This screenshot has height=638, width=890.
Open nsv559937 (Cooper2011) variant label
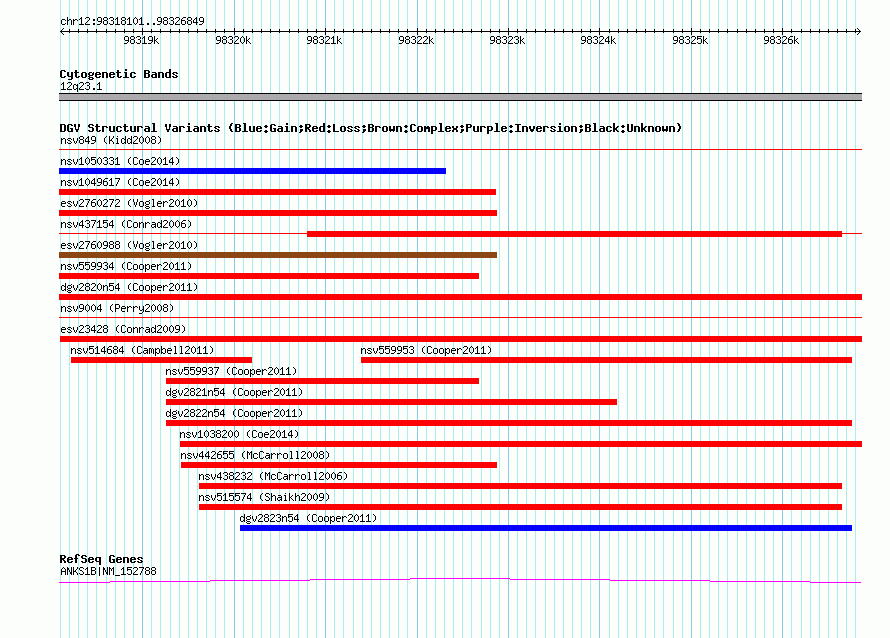[232, 371]
